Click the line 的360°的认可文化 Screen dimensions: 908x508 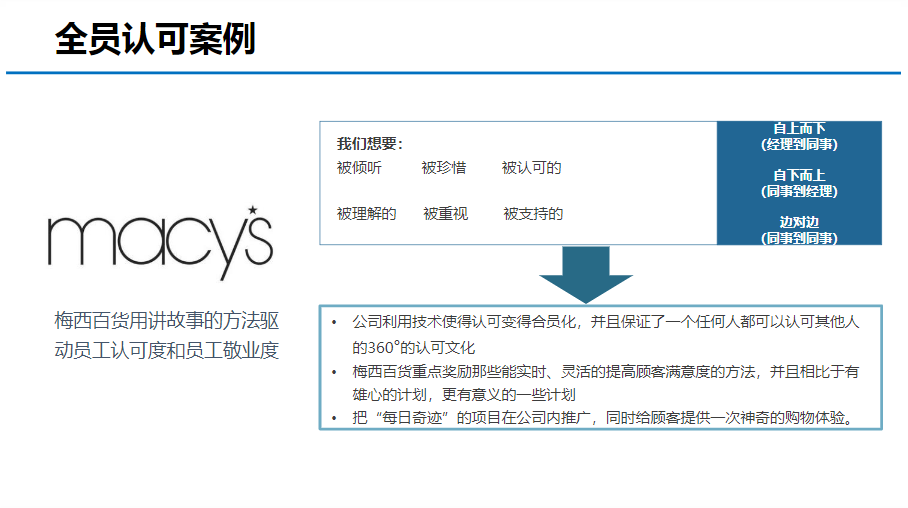coord(413,348)
